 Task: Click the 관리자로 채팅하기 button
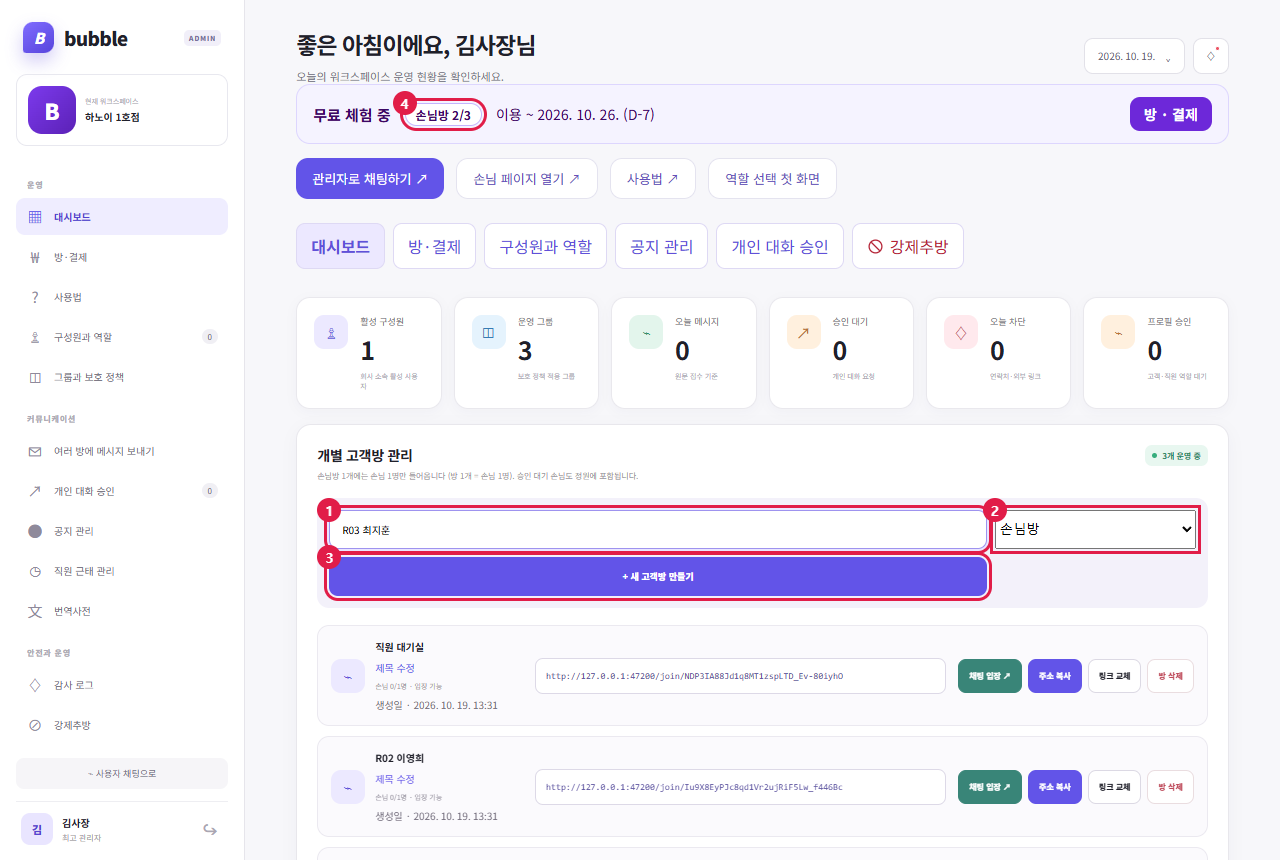pos(370,178)
